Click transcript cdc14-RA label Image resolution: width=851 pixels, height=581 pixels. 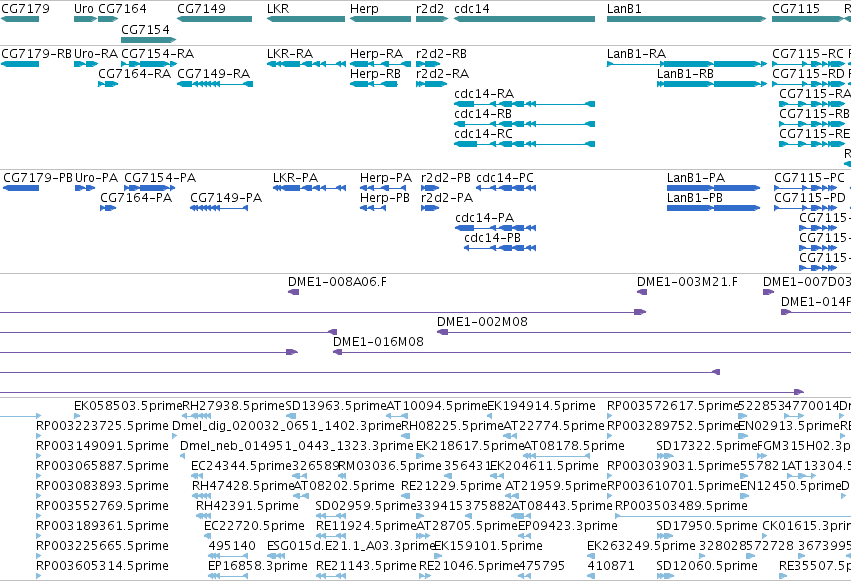(x=484, y=93)
